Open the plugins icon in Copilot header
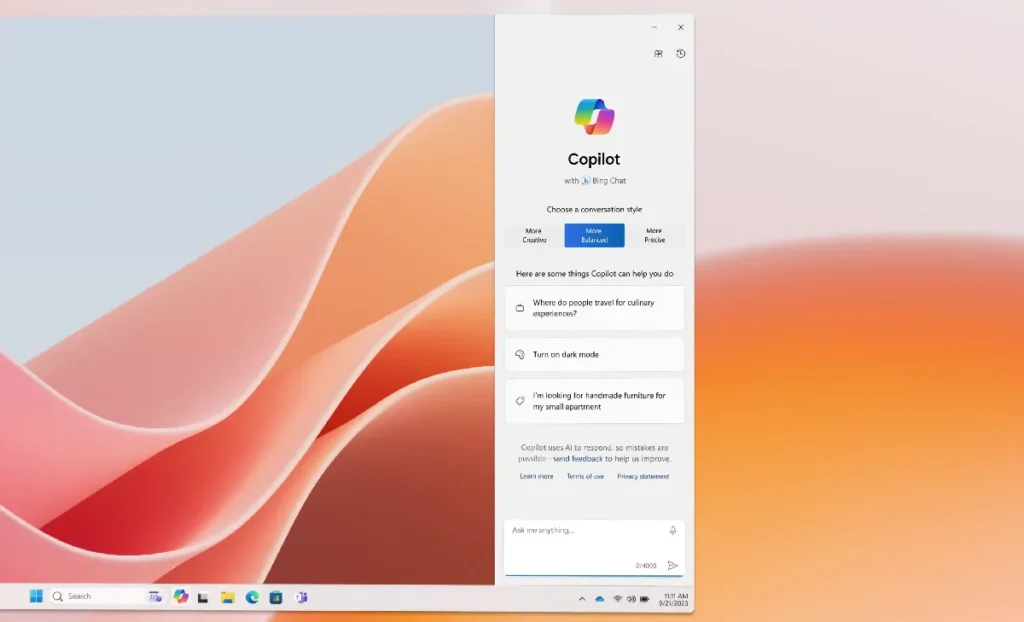Image resolution: width=1024 pixels, height=622 pixels. point(658,54)
